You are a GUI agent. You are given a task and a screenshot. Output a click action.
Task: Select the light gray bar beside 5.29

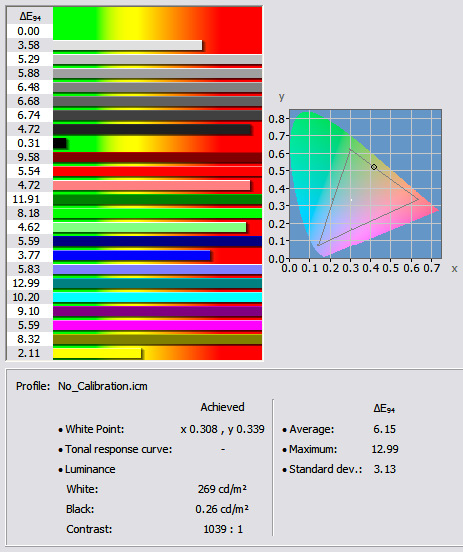[x=157, y=59]
